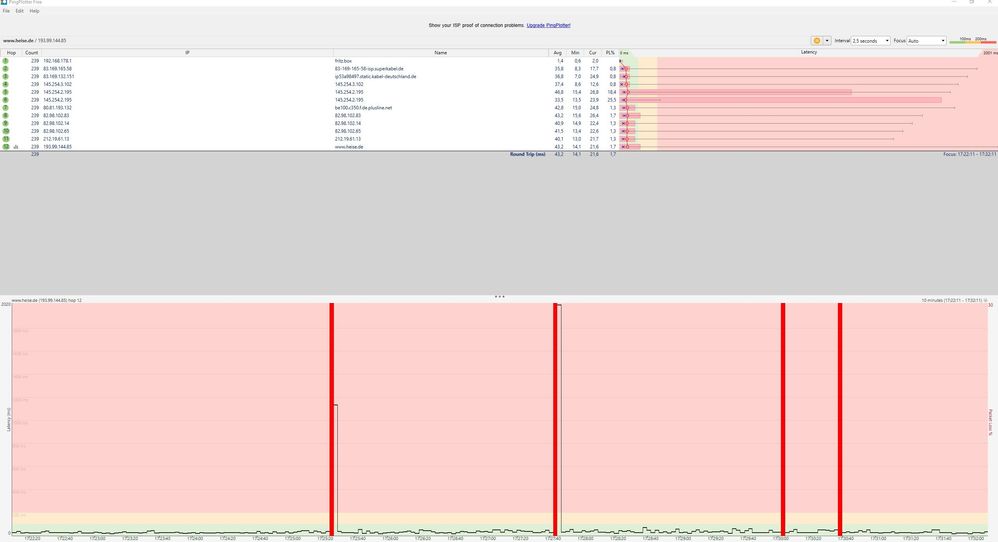Select IP address 192.168.178.1

(x=57, y=61)
